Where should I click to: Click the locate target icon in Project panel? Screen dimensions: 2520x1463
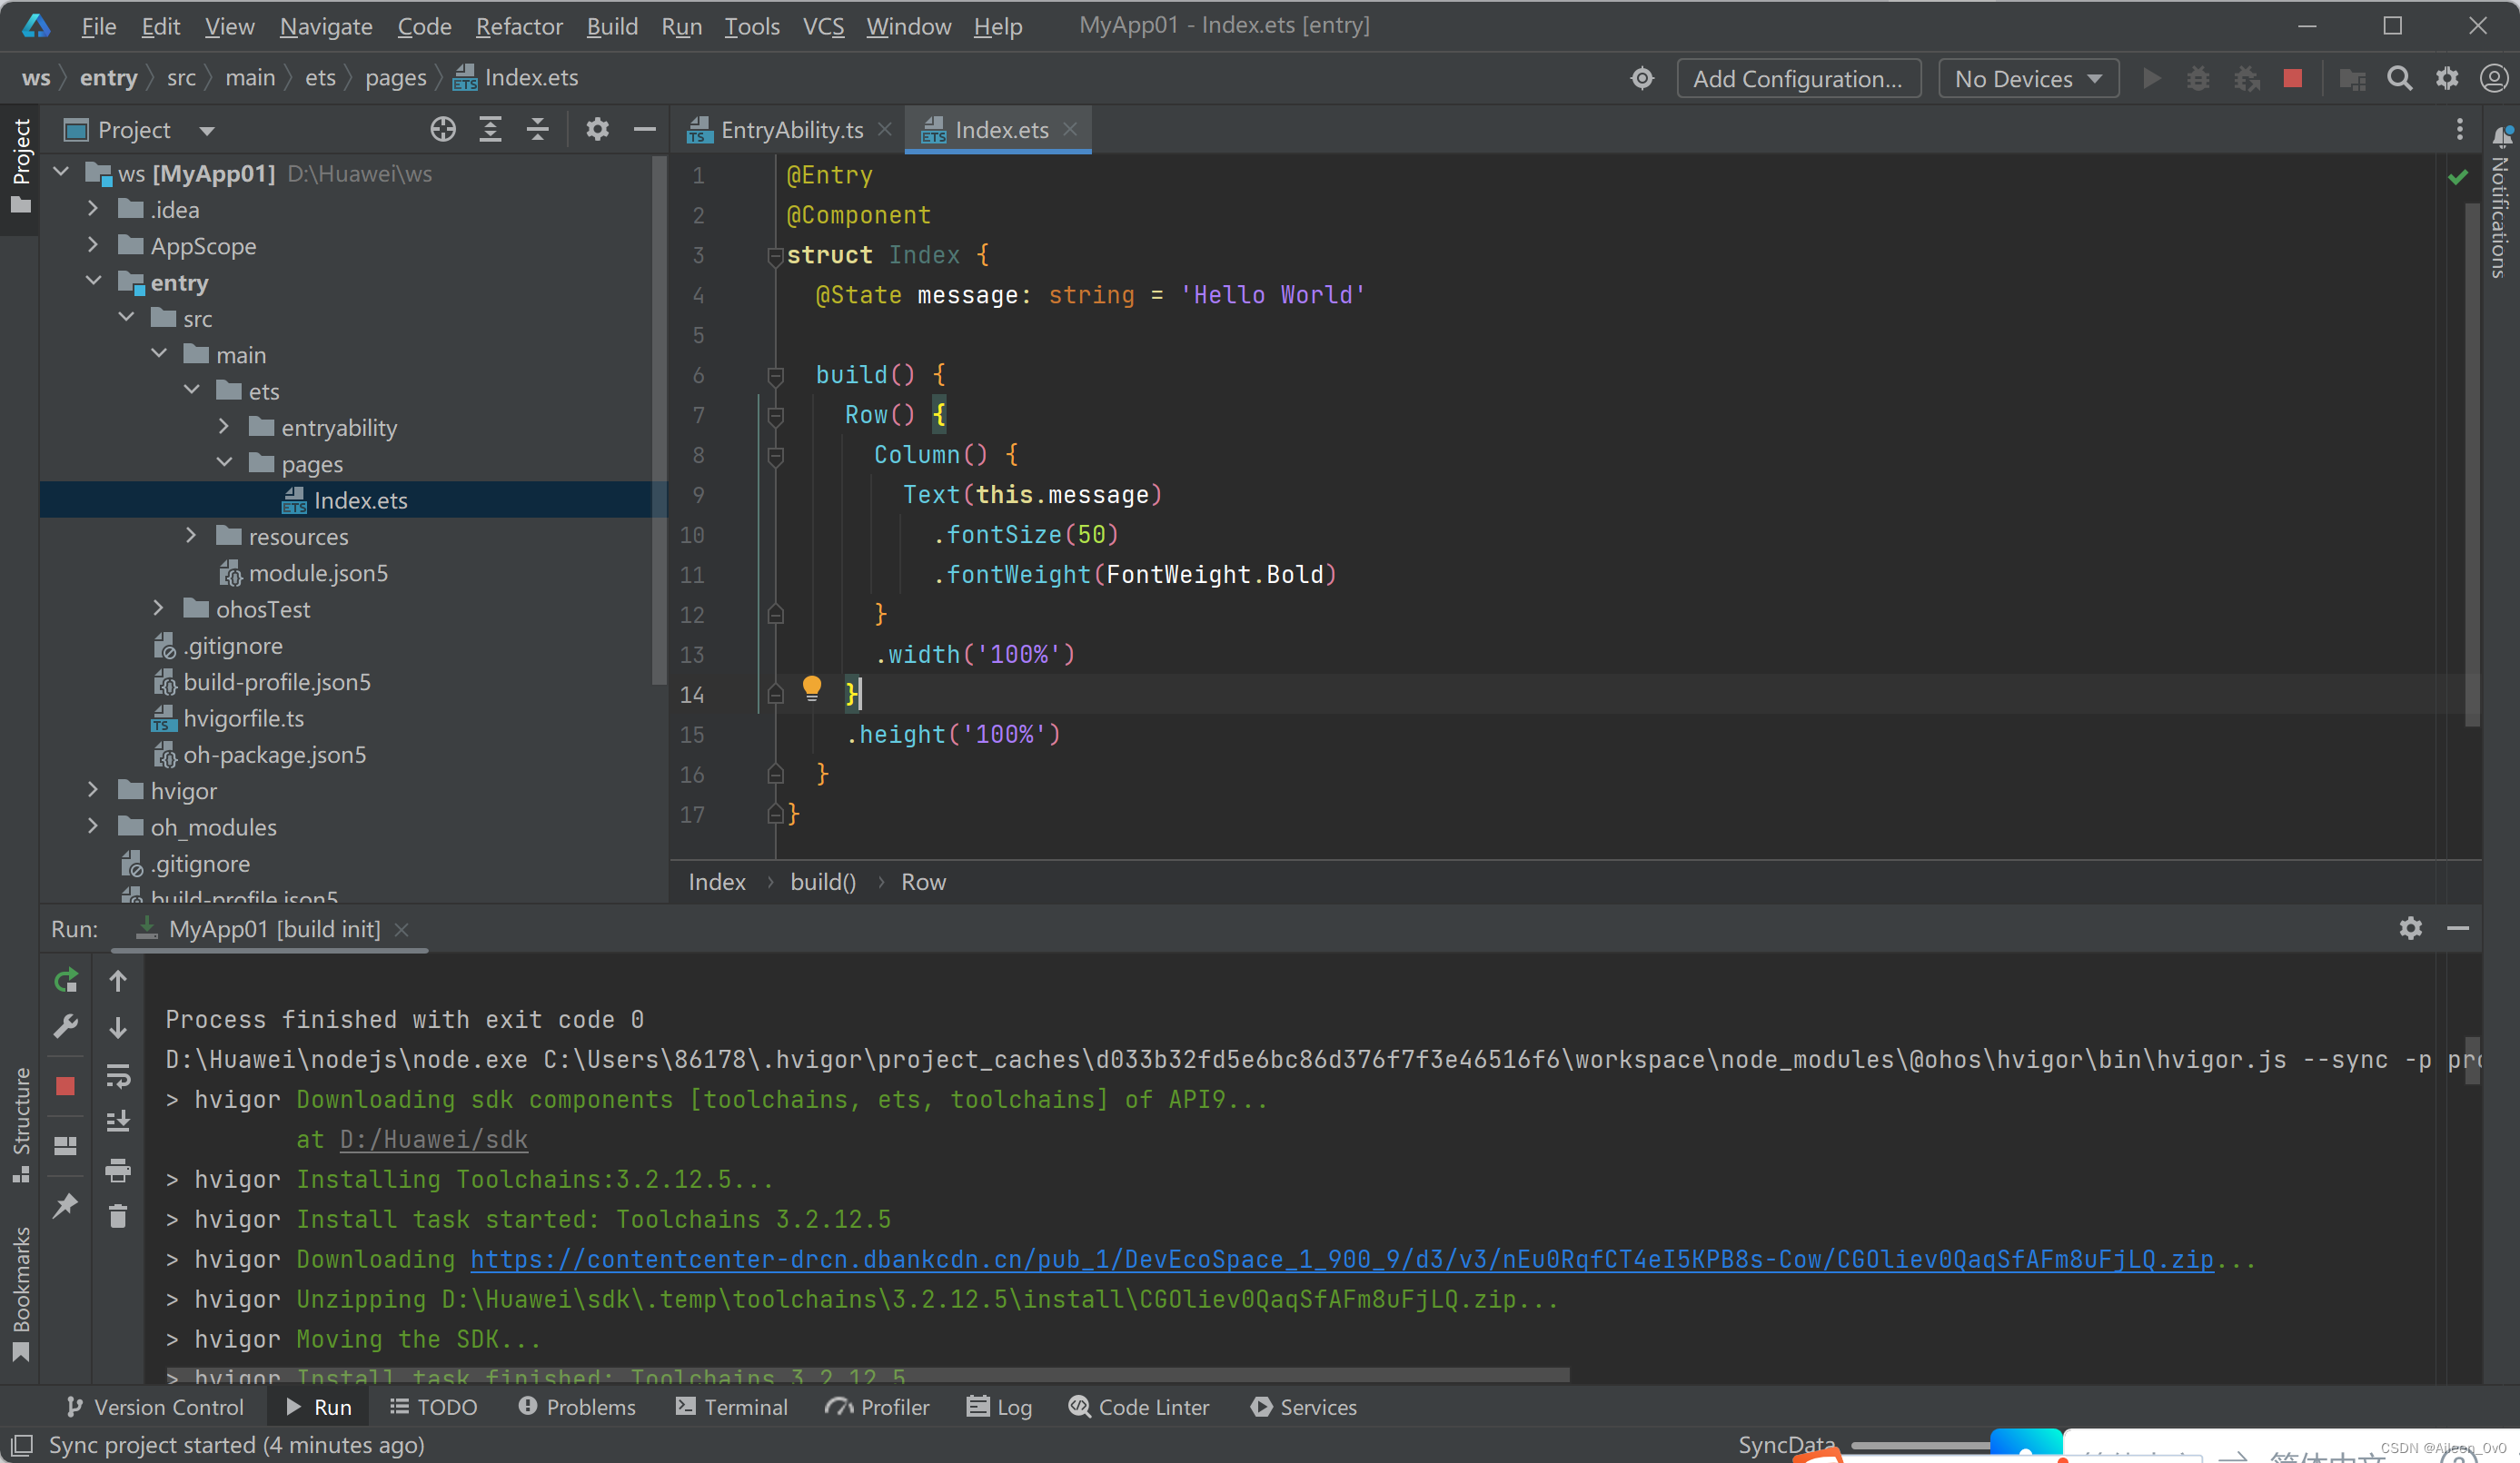pos(443,129)
